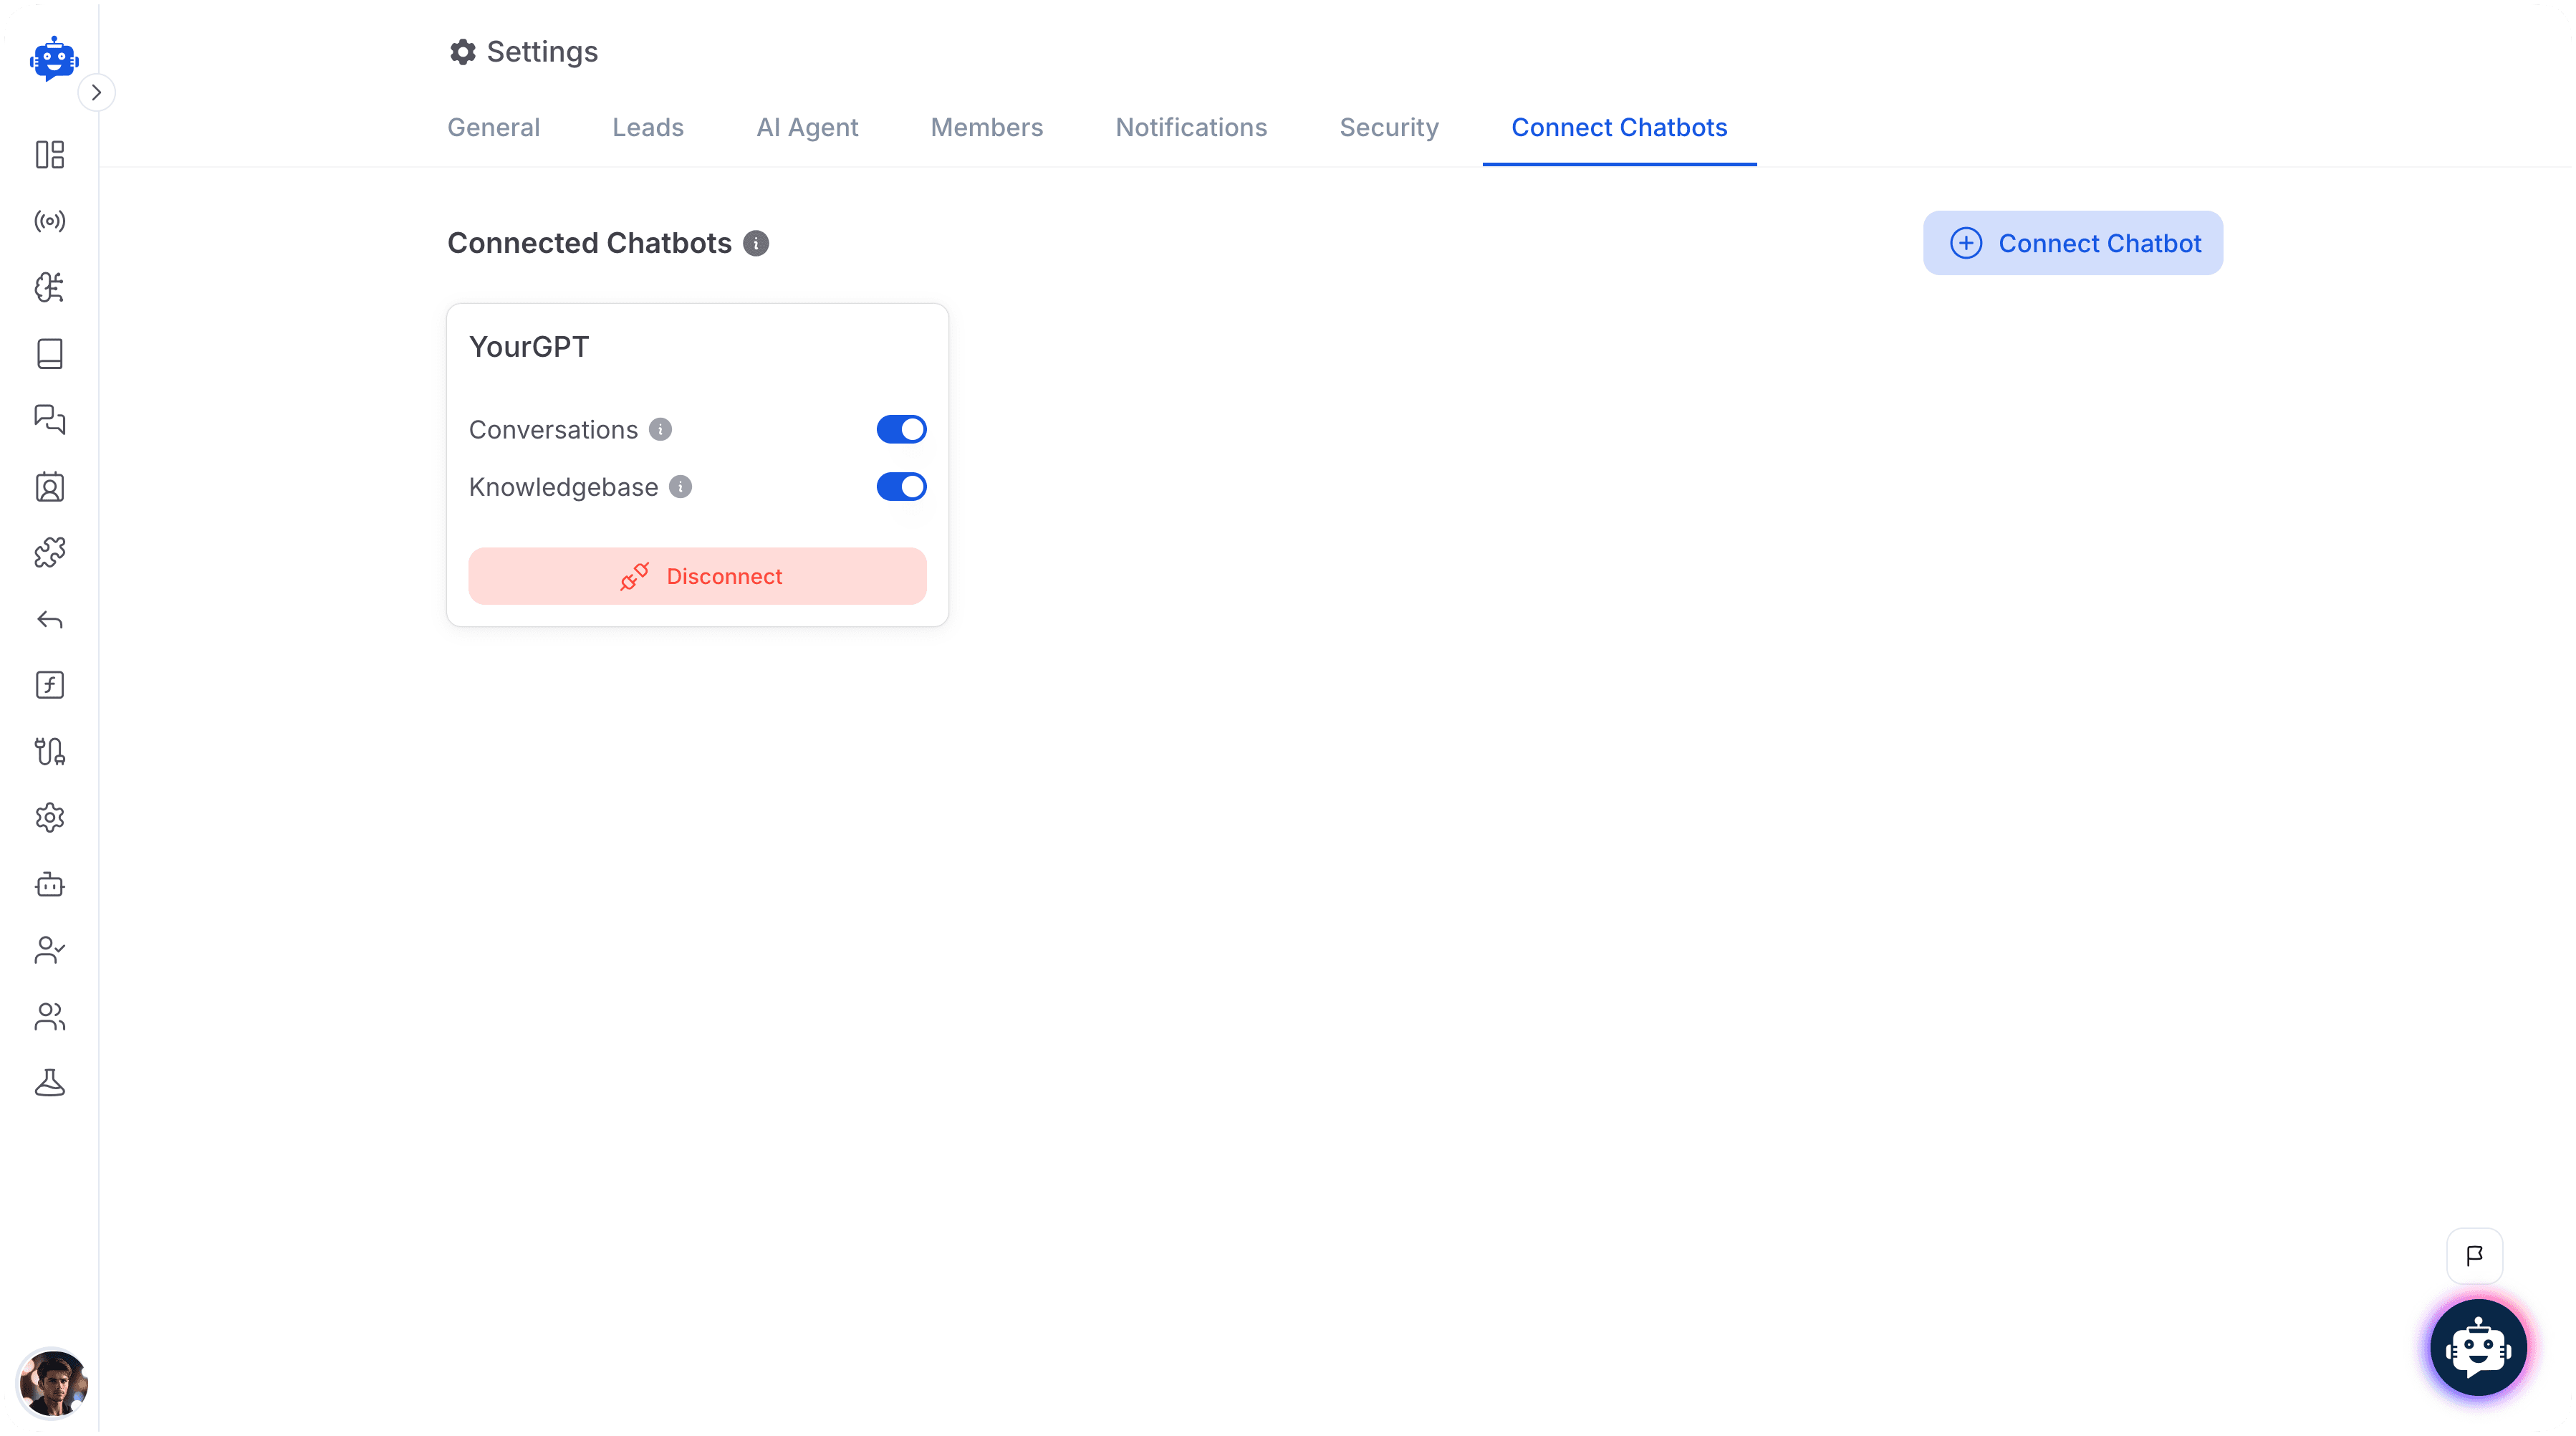Screen dimensions: 2576x1436
Task: Select the broadcast icon in the sidebar
Action: pos(49,221)
